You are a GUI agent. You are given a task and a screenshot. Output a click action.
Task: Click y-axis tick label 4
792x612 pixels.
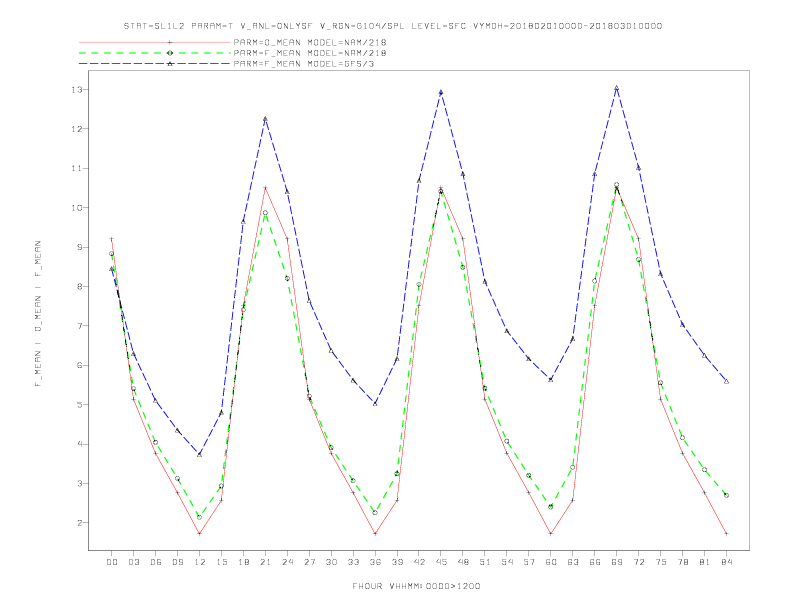point(80,444)
